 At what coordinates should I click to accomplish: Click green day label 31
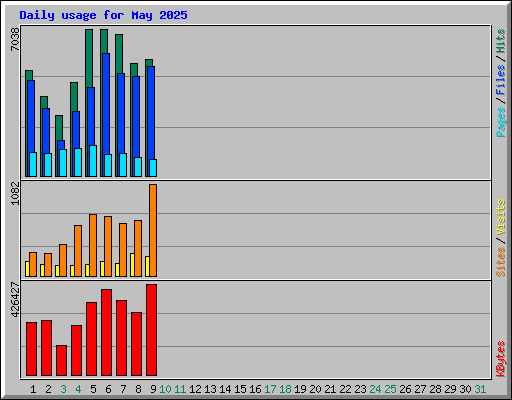point(480,389)
